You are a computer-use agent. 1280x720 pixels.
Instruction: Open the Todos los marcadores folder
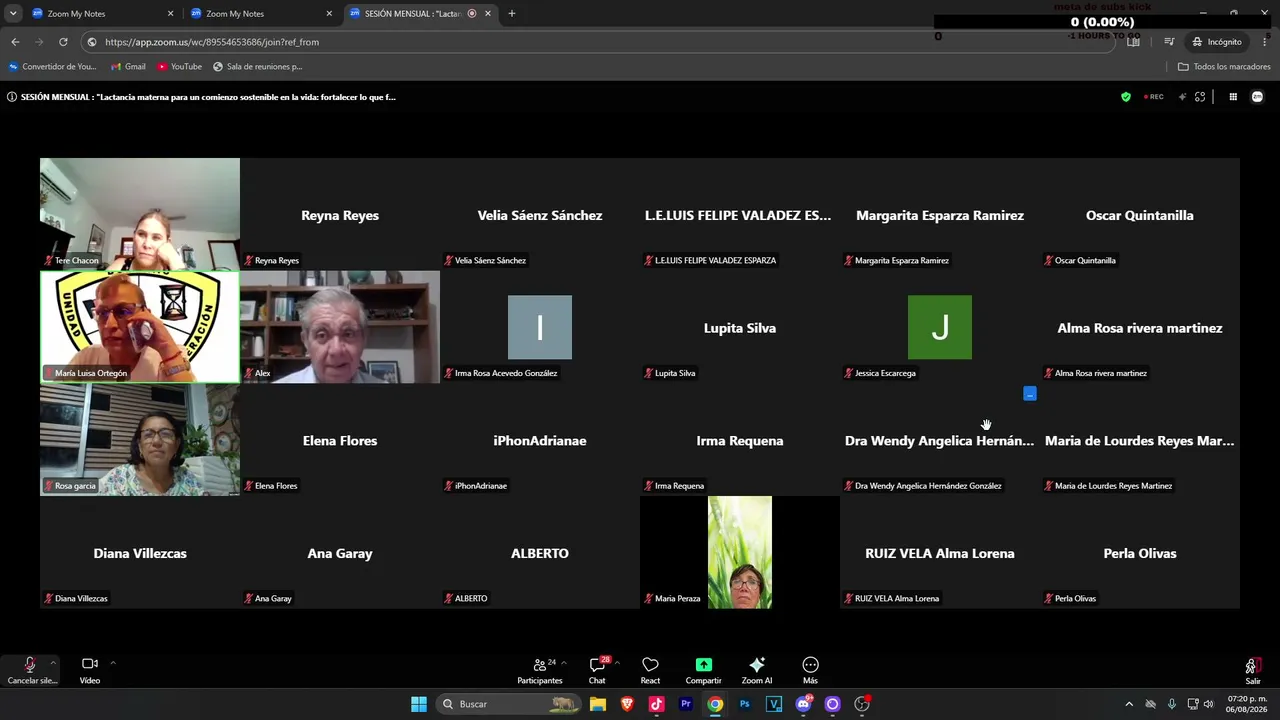pos(1224,67)
